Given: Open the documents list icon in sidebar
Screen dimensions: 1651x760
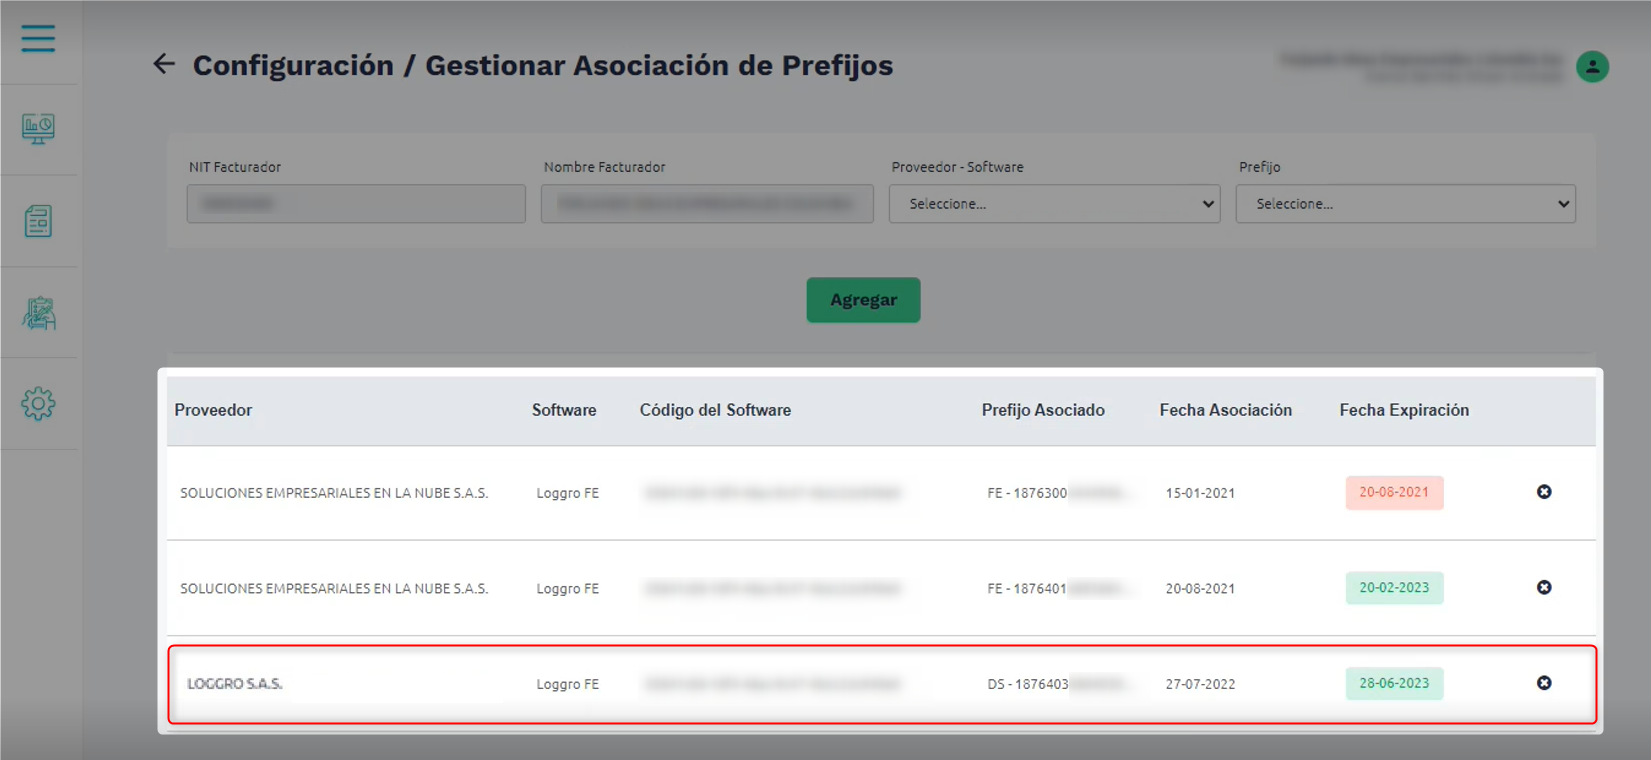Looking at the screenshot, I should coord(38,221).
